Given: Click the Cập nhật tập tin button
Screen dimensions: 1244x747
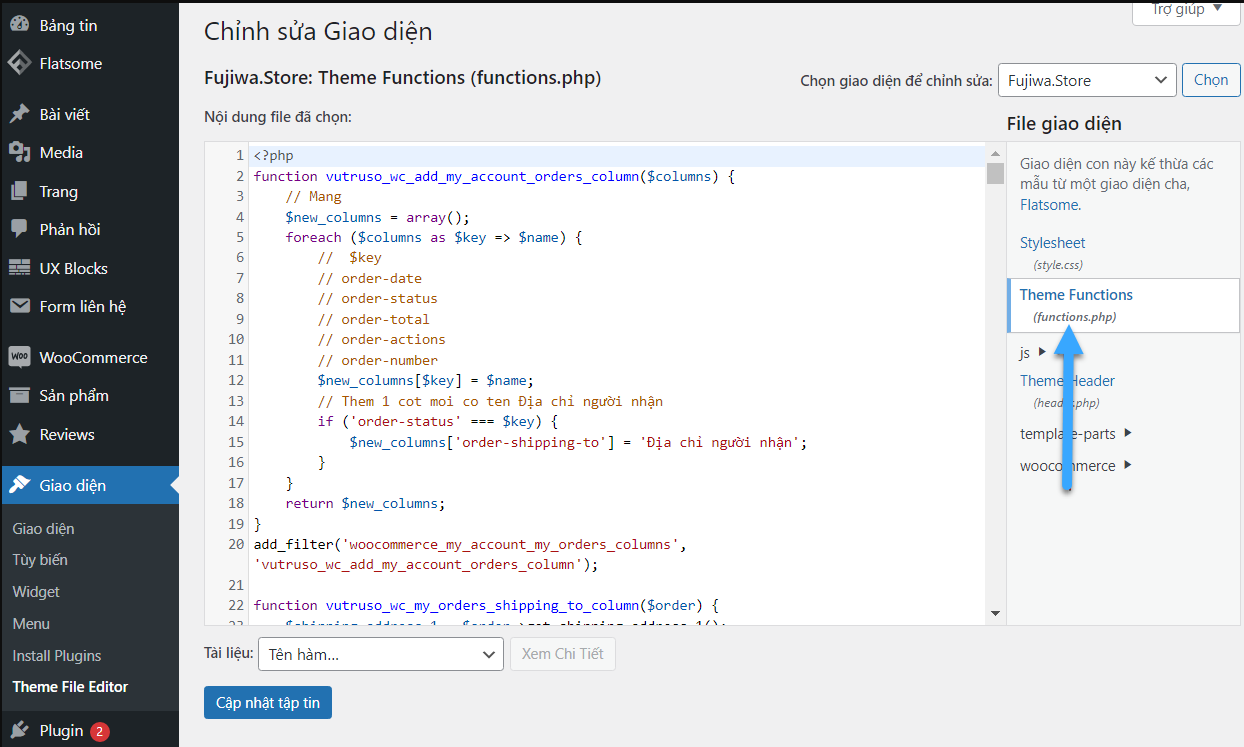Looking at the screenshot, I should tap(268, 702).
